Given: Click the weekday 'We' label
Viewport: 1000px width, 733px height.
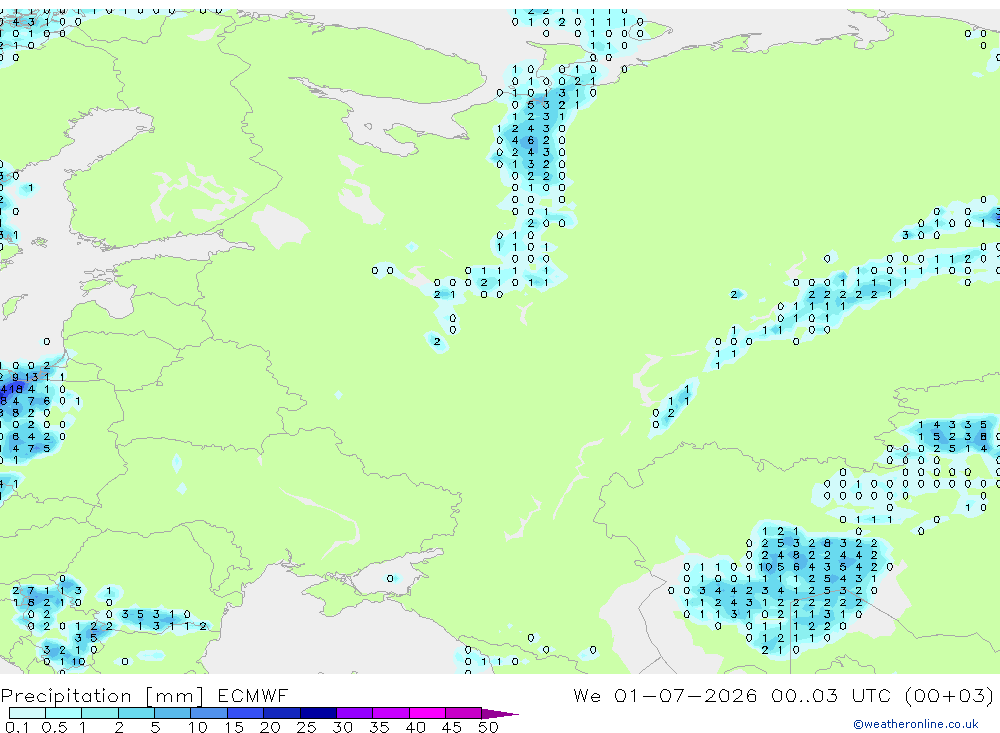Looking at the screenshot, I should pyautogui.click(x=587, y=695).
